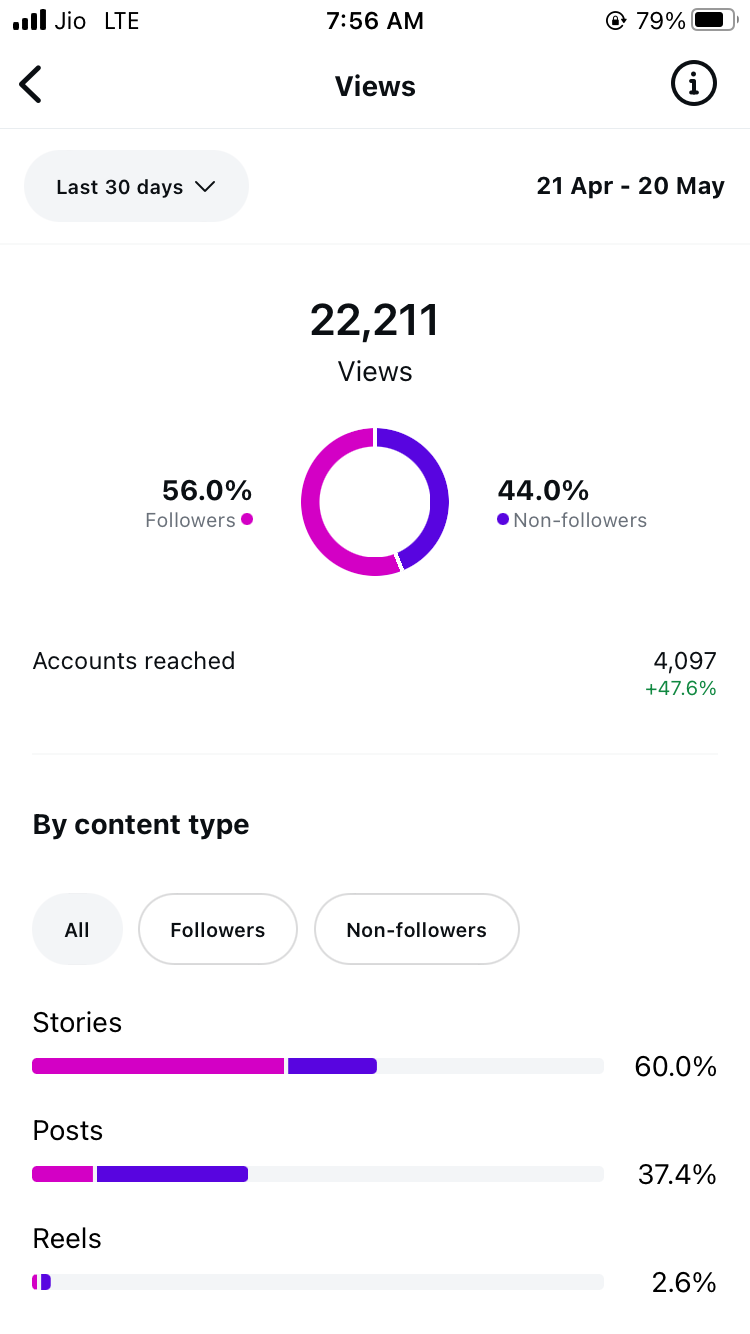The image size is (750, 1334).
Task: Tap the Accounts reached row
Action: [375, 673]
